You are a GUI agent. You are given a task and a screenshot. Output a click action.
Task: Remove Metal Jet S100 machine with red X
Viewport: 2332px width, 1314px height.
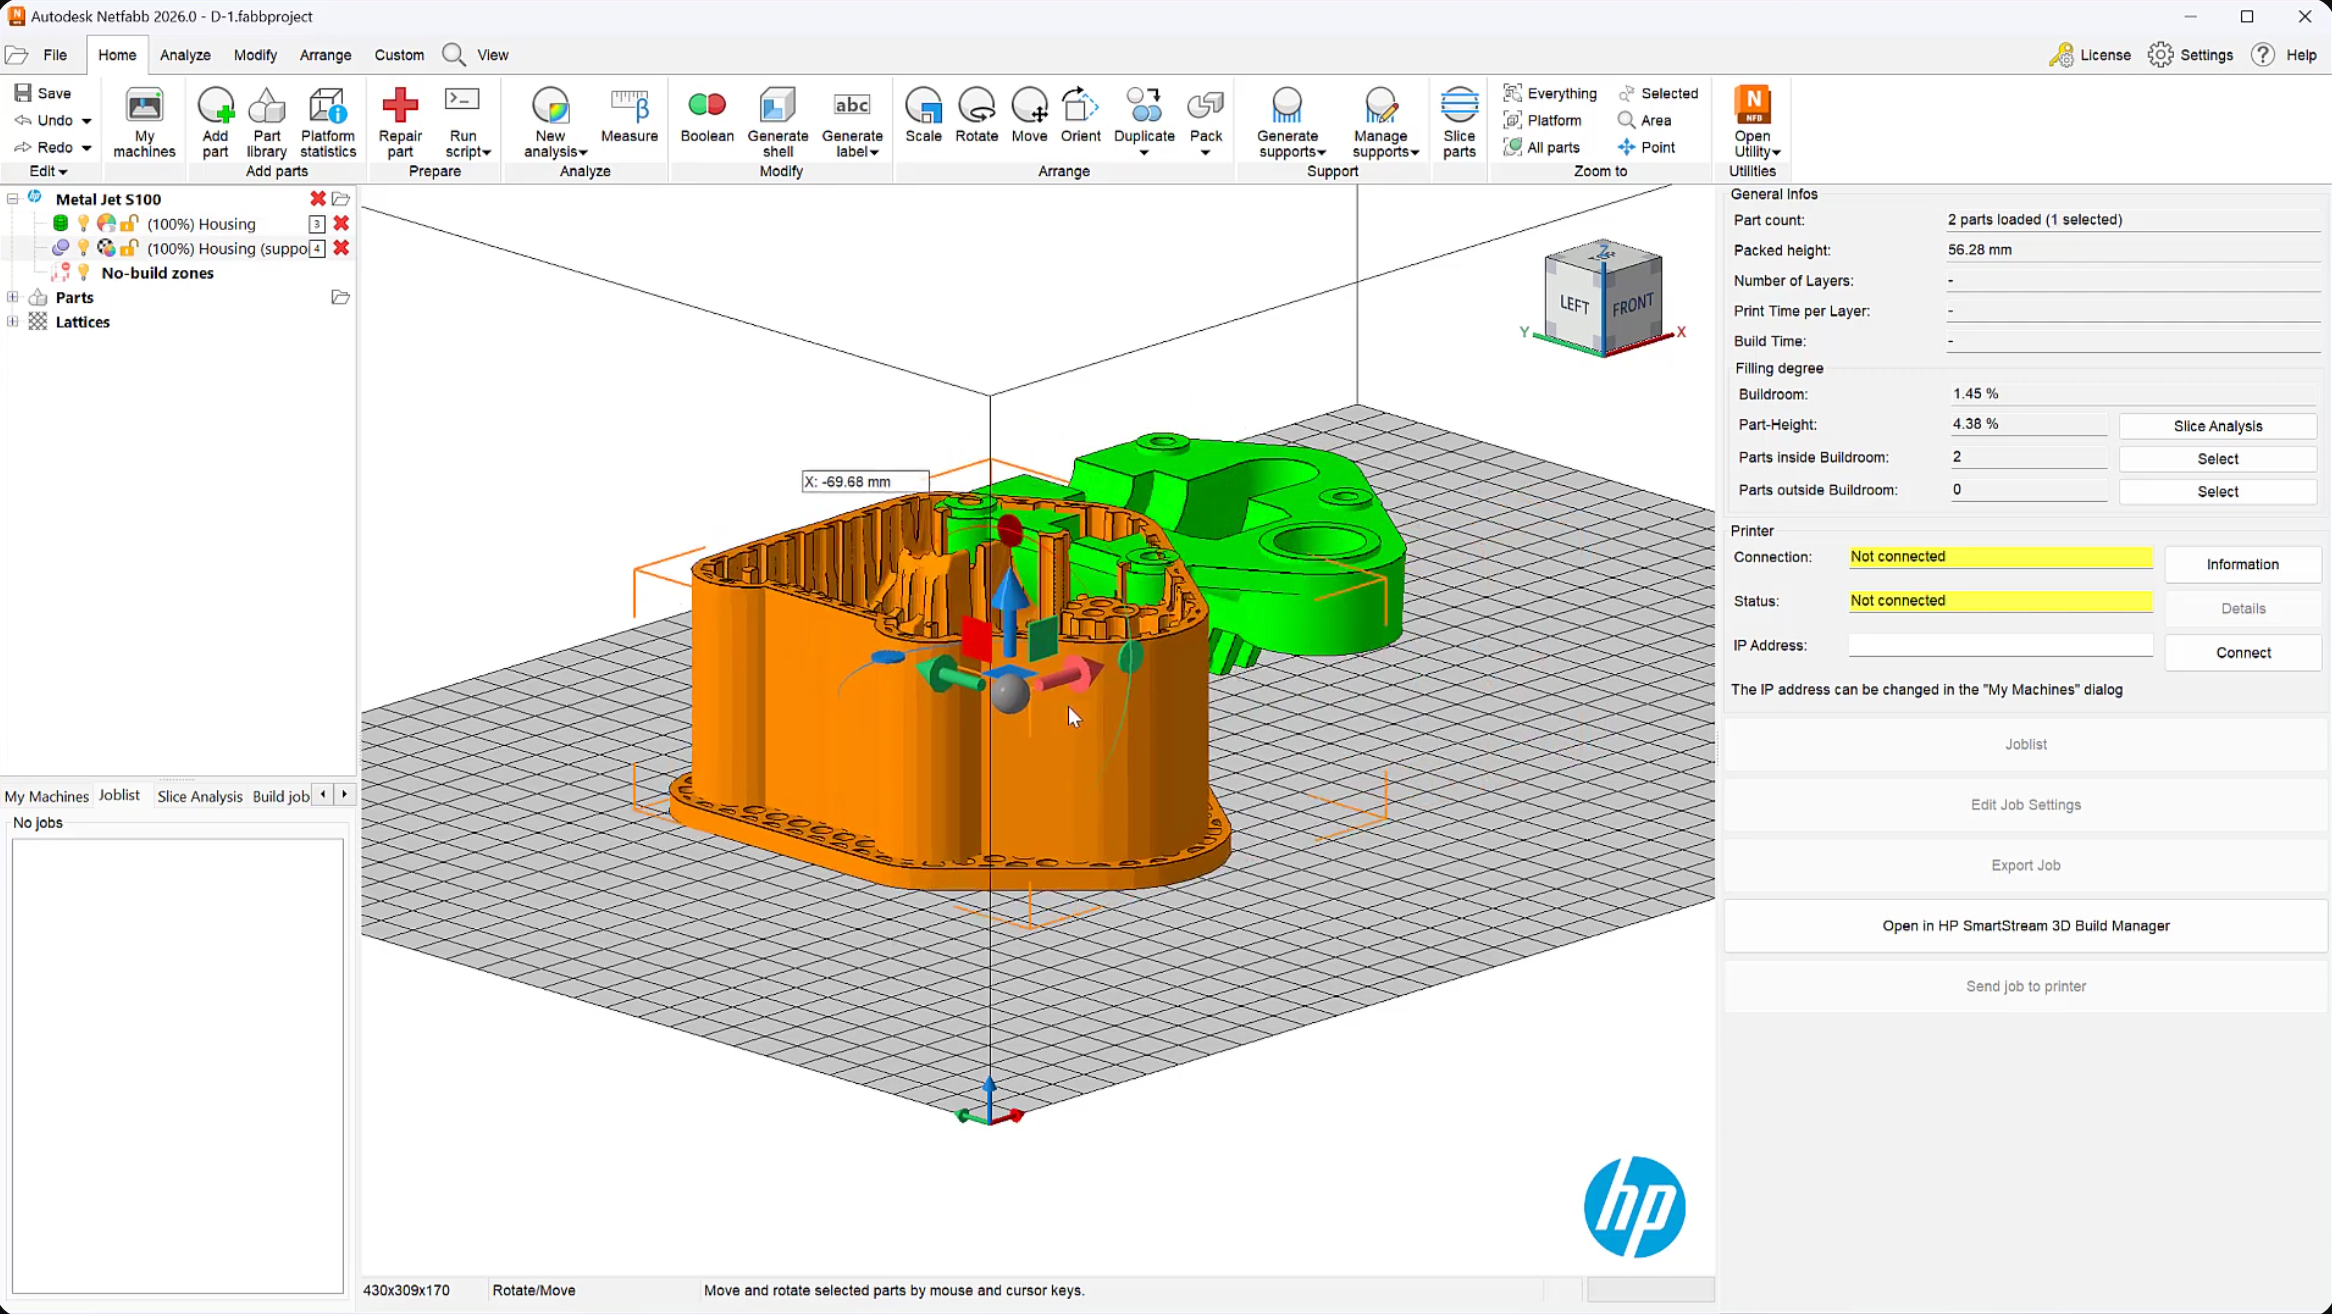(x=317, y=199)
